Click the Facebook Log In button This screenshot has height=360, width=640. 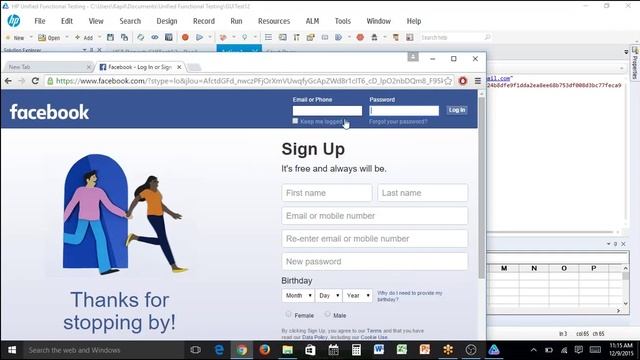pos(457,110)
